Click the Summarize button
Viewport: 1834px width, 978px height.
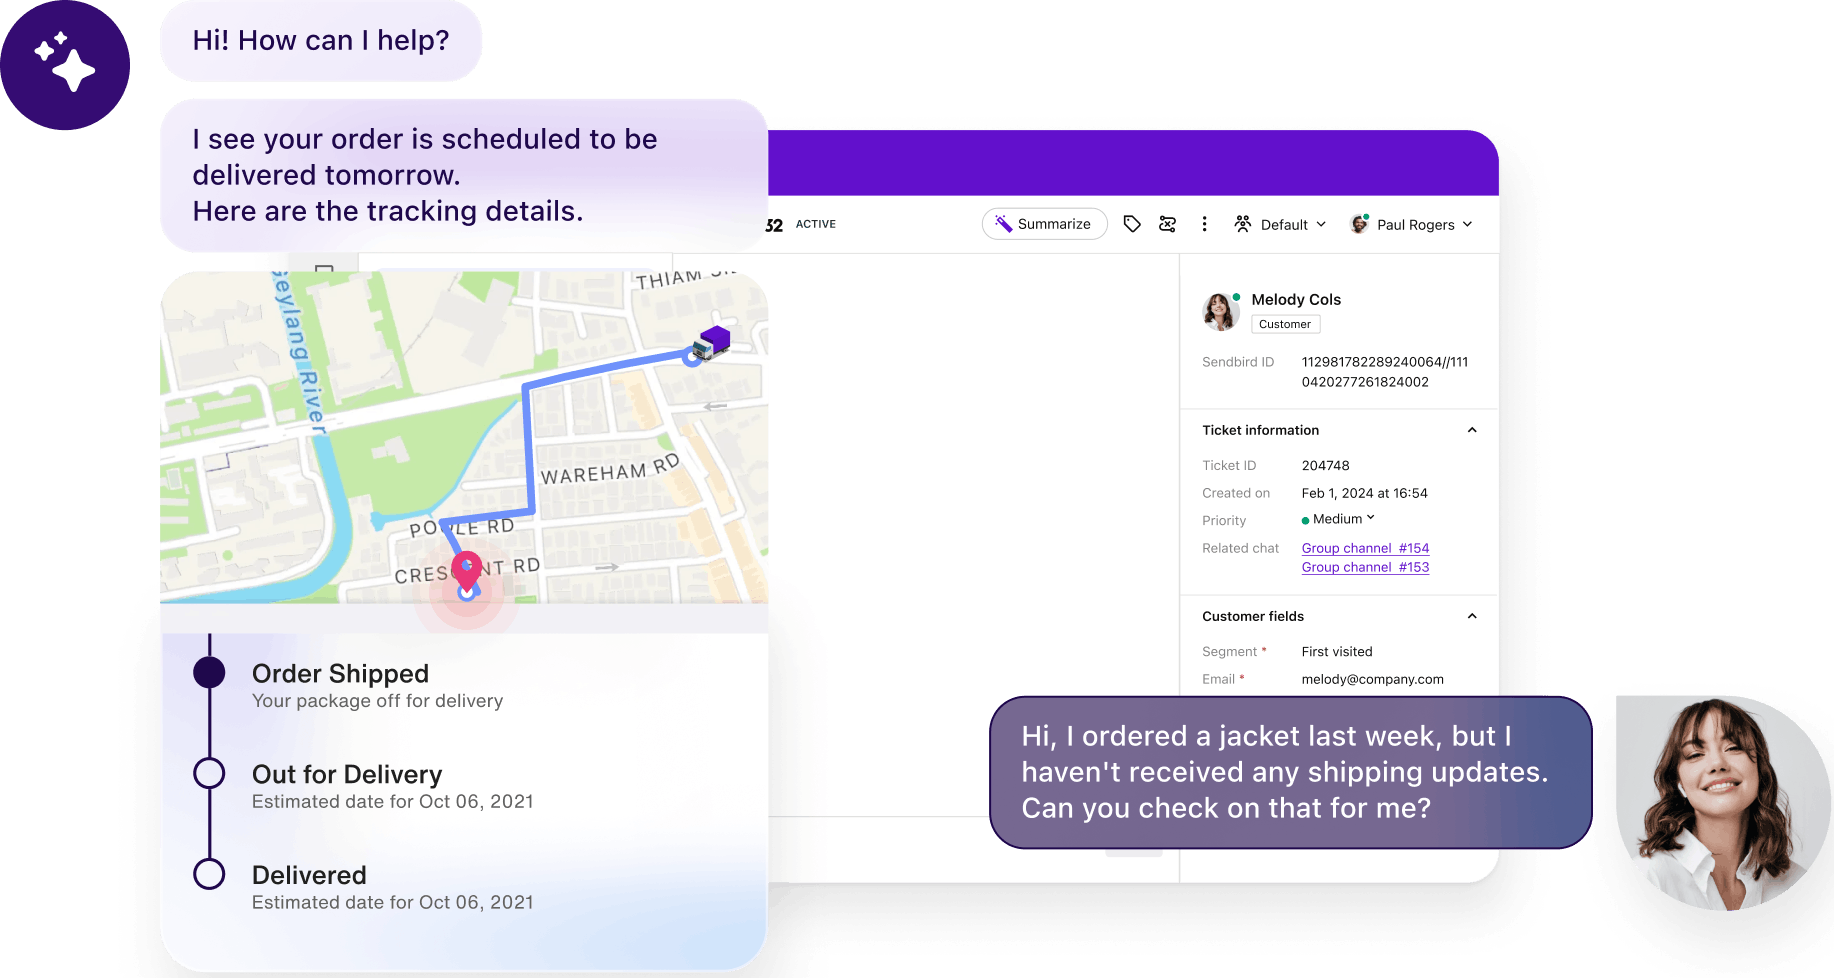click(1044, 224)
